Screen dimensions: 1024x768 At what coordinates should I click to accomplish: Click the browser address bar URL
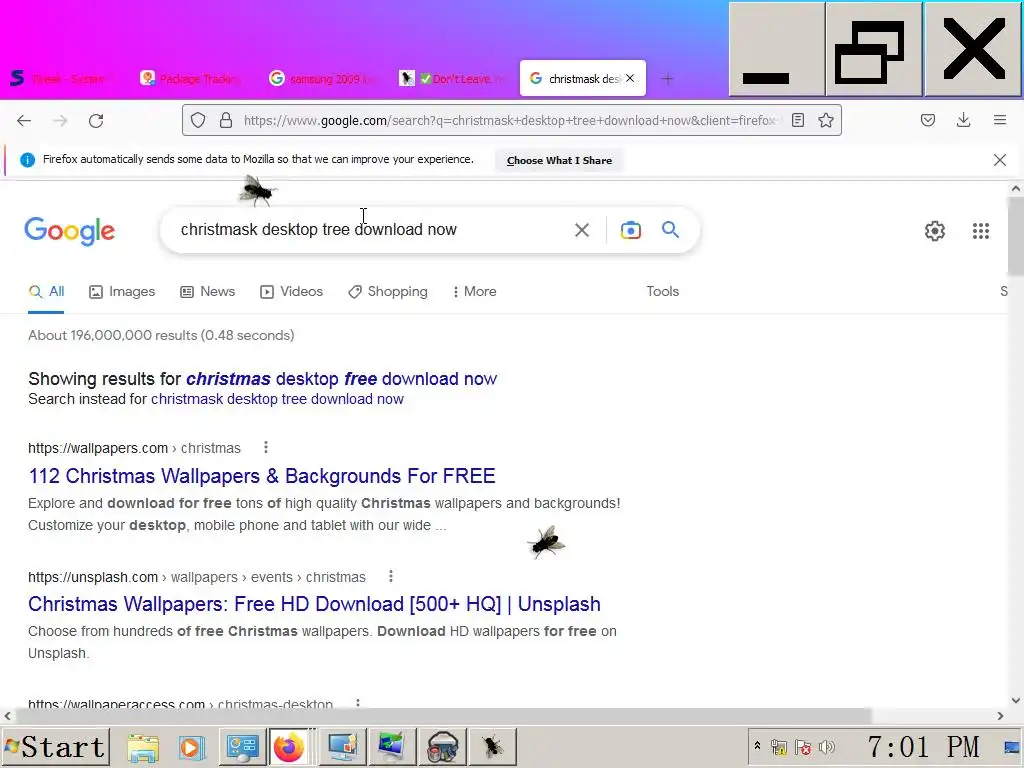tap(509, 120)
